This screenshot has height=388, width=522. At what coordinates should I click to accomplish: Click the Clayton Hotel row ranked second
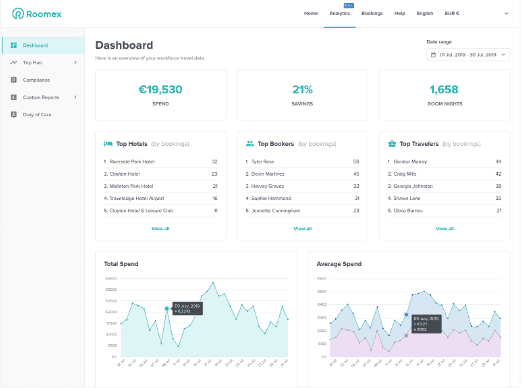pyautogui.click(x=161, y=174)
